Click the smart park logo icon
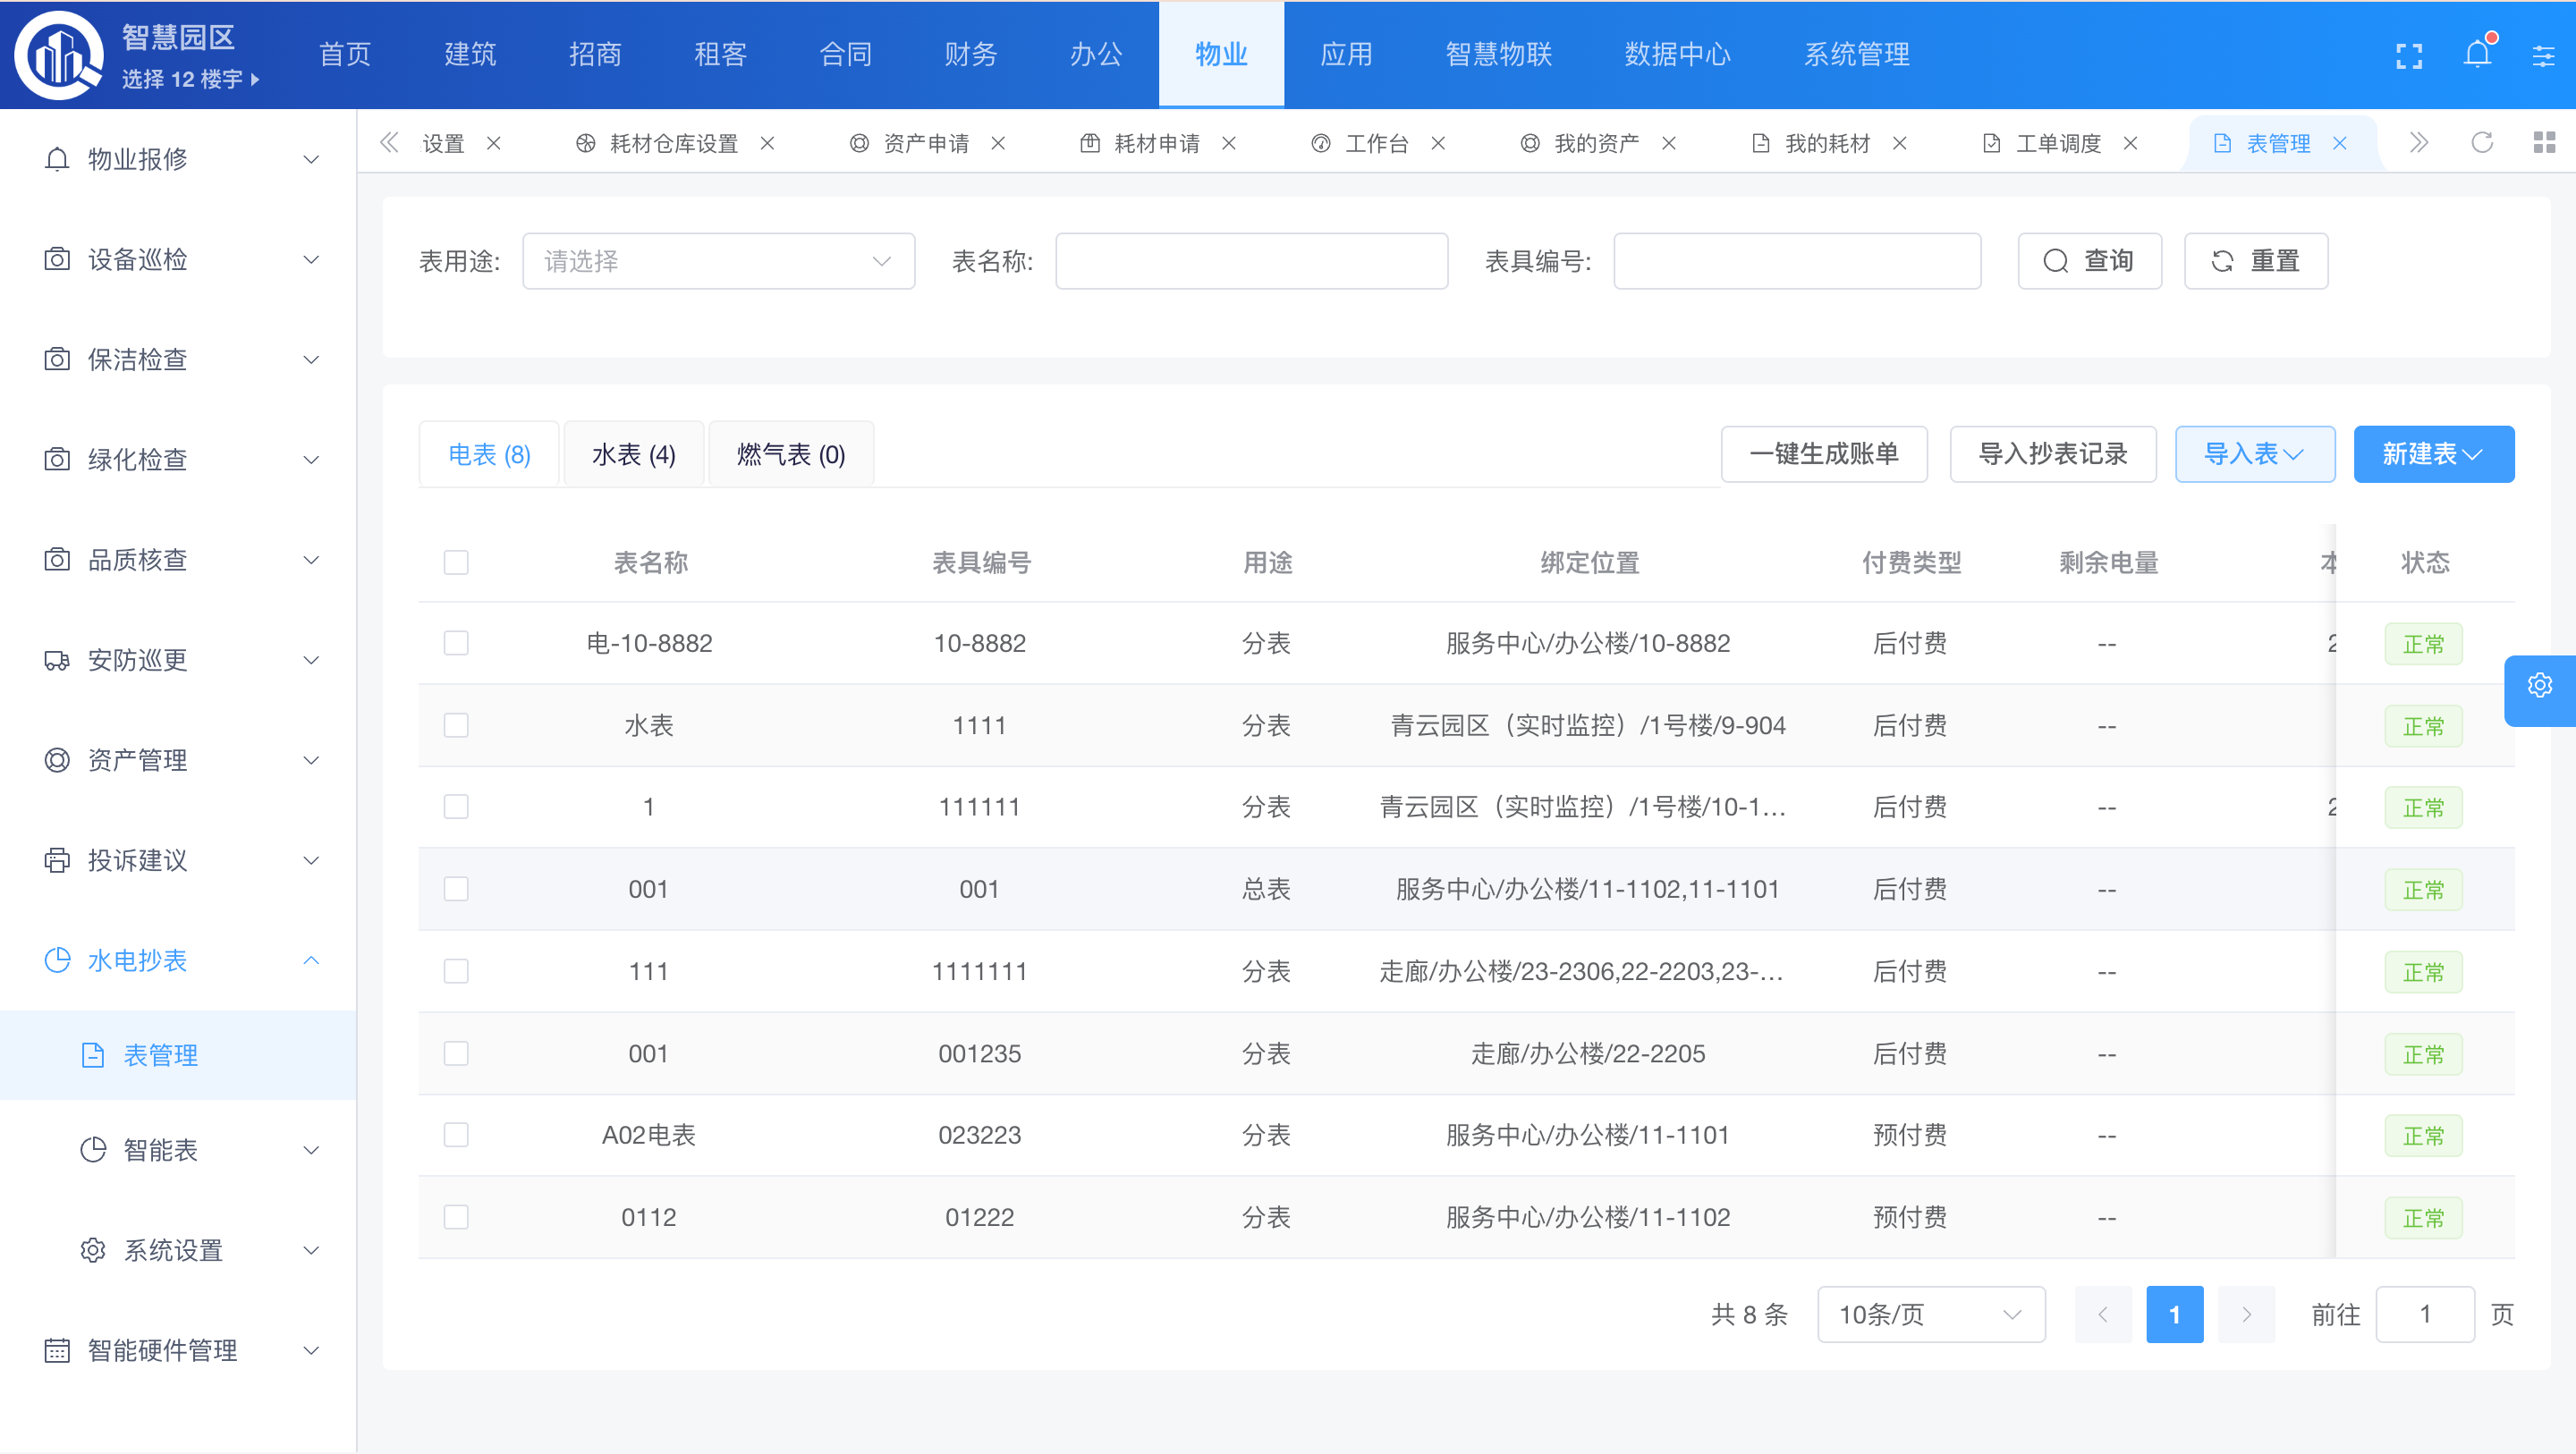This screenshot has height=1454, width=2576. pyautogui.click(x=60, y=56)
